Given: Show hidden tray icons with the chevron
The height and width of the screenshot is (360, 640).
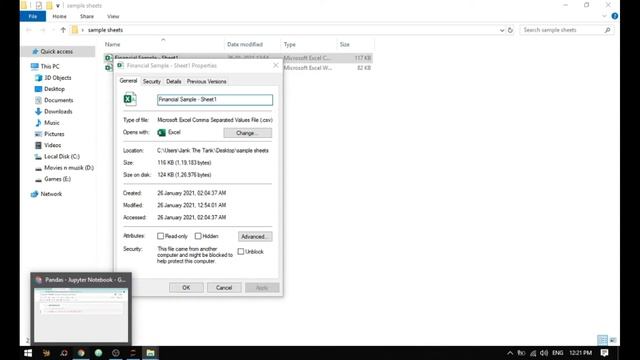Looking at the screenshot, I should tap(510, 353).
